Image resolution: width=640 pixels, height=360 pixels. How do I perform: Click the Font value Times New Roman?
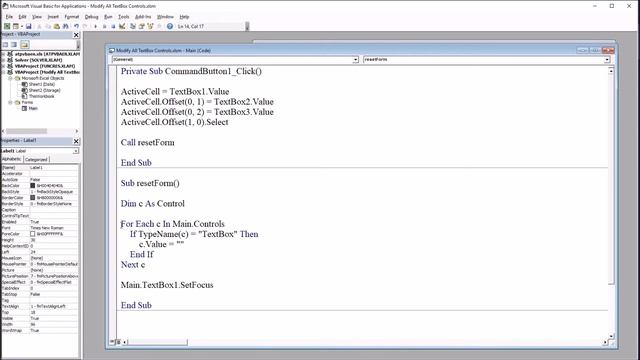pos(47,228)
